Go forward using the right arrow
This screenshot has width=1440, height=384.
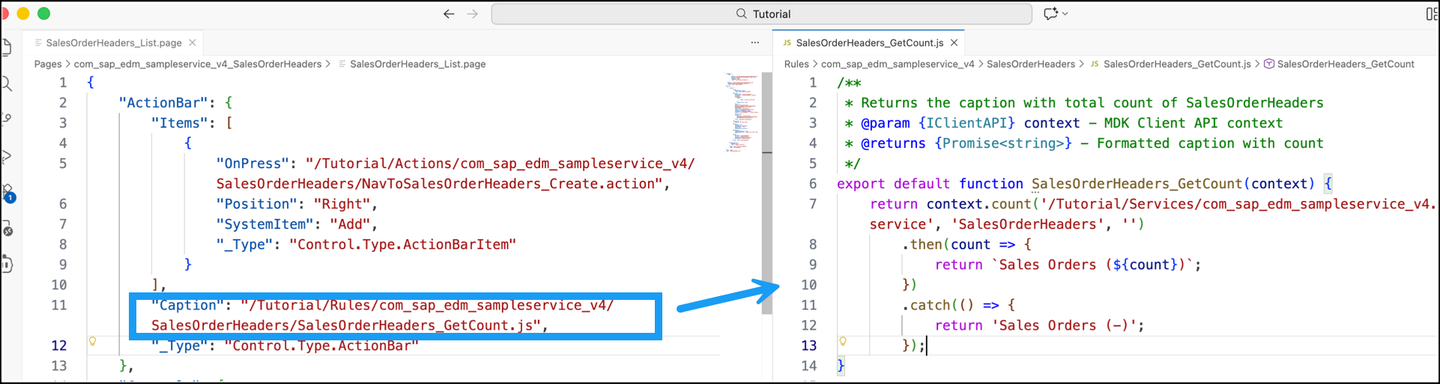click(473, 14)
